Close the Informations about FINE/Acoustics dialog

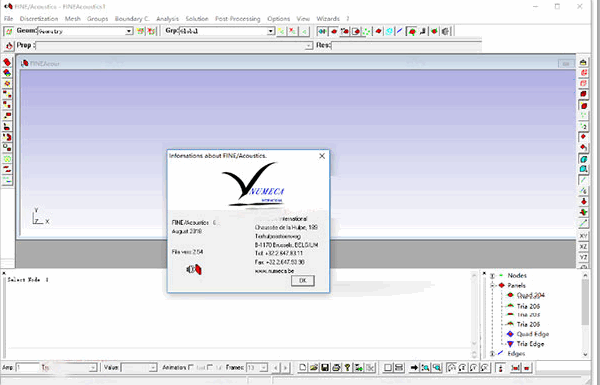(322, 156)
